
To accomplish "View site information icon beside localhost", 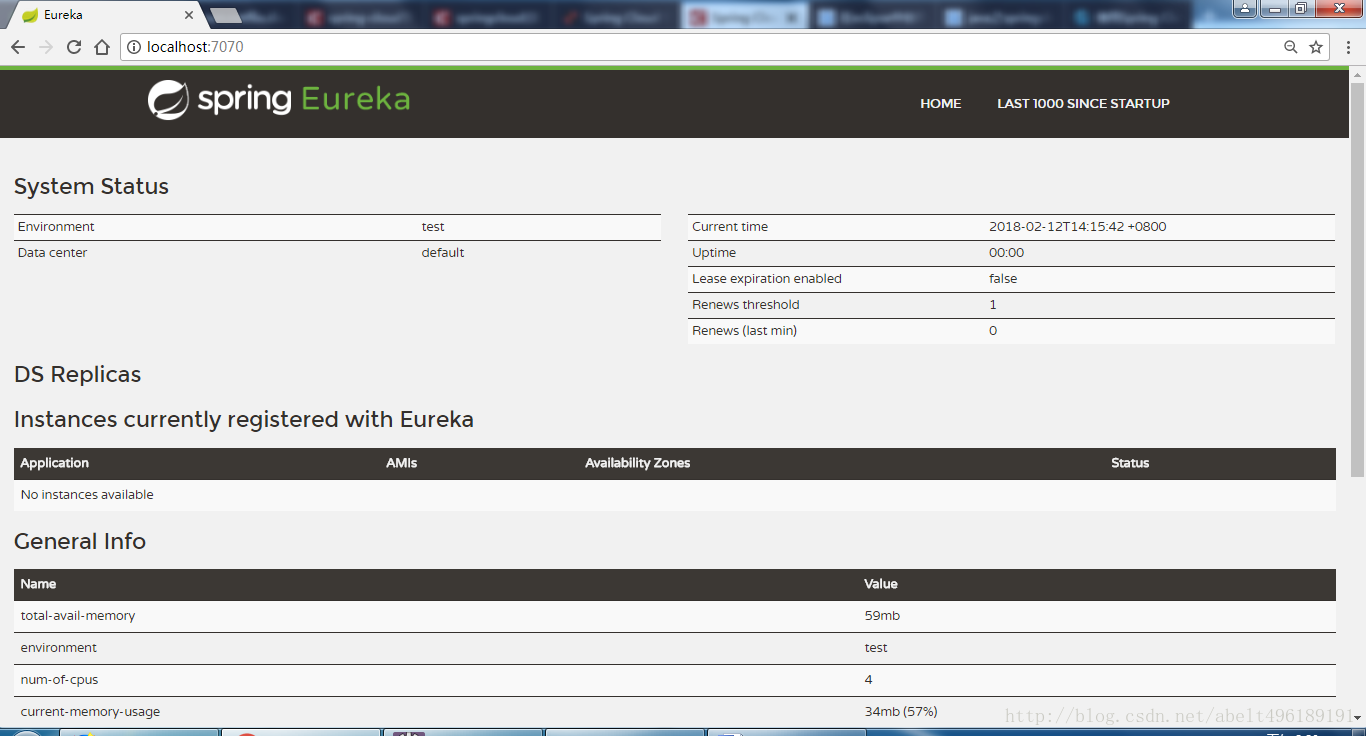I will [x=134, y=47].
